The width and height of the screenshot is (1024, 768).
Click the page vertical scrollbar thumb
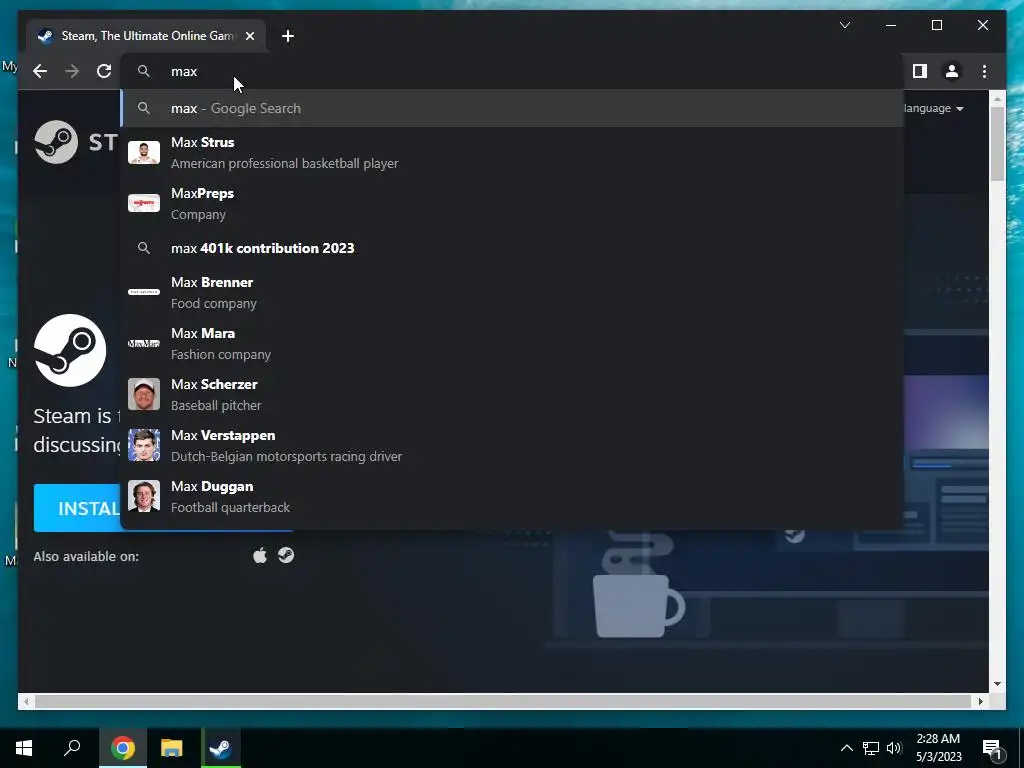point(997,144)
